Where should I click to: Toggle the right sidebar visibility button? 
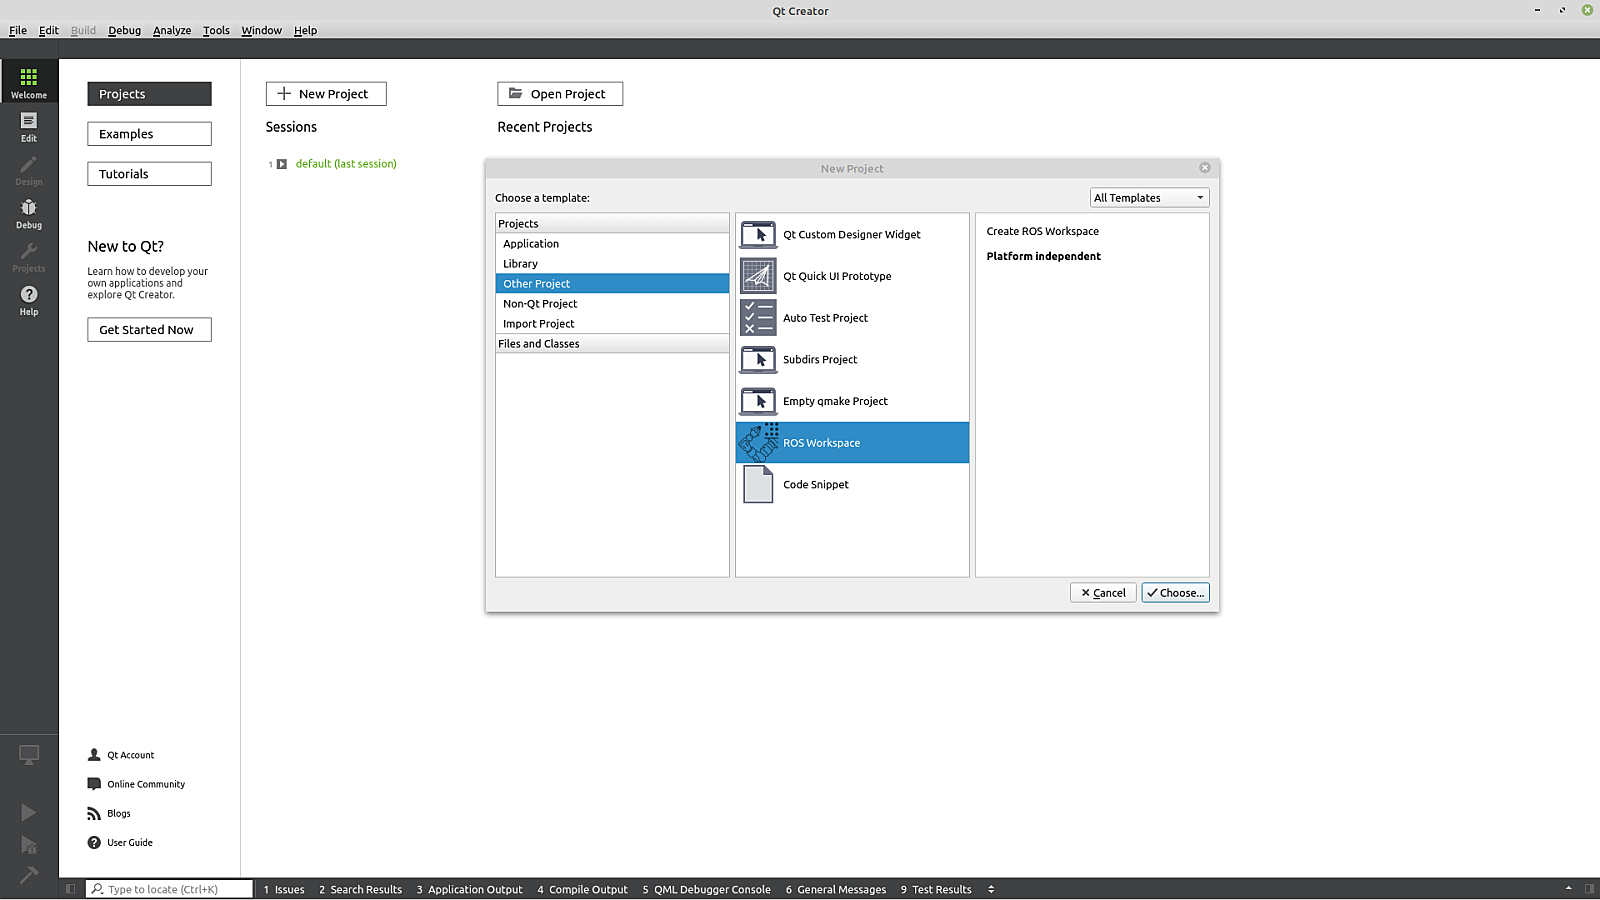[1589, 889]
